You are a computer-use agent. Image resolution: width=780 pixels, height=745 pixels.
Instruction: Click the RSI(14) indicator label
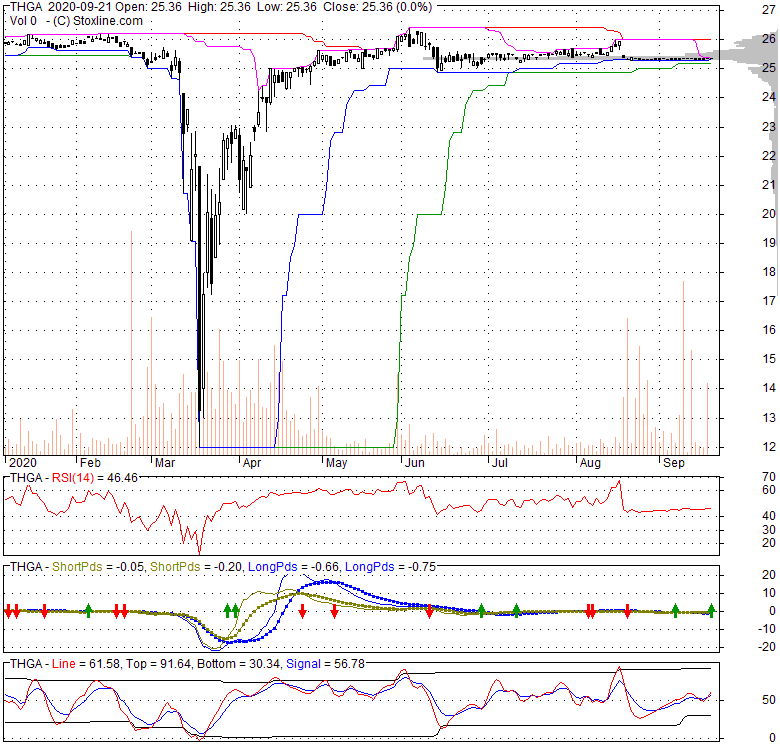(x=73, y=478)
